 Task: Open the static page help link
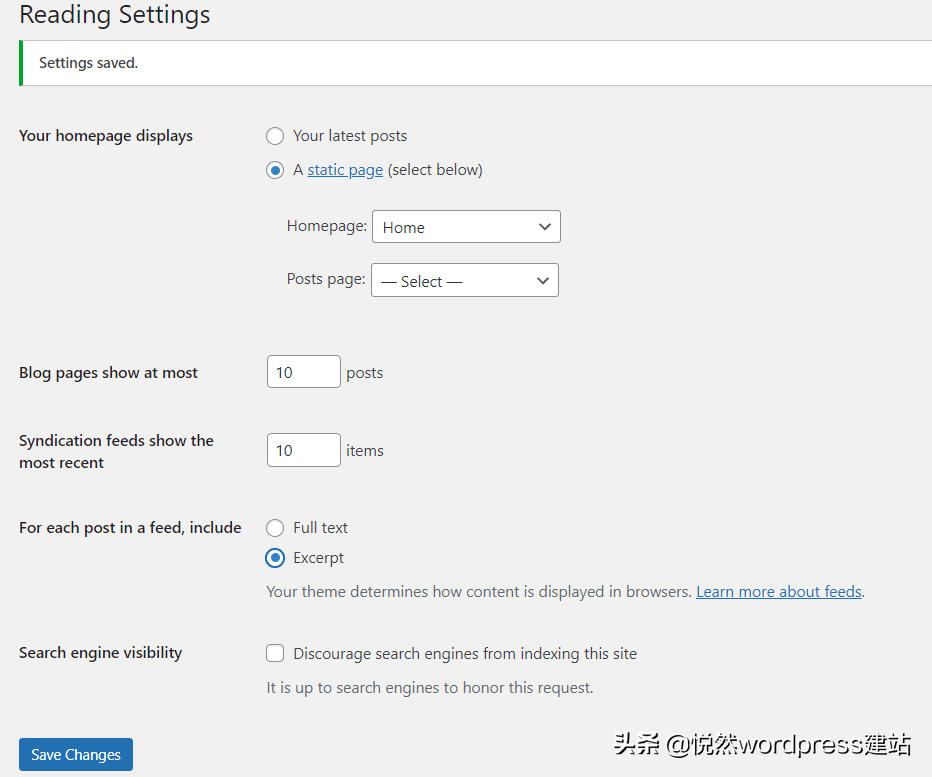pyautogui.click(x=345, y=170)
